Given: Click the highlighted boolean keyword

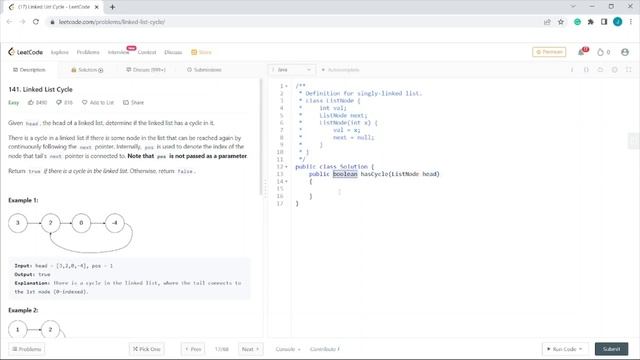Looking at the screenshot, I should (345, 174).
